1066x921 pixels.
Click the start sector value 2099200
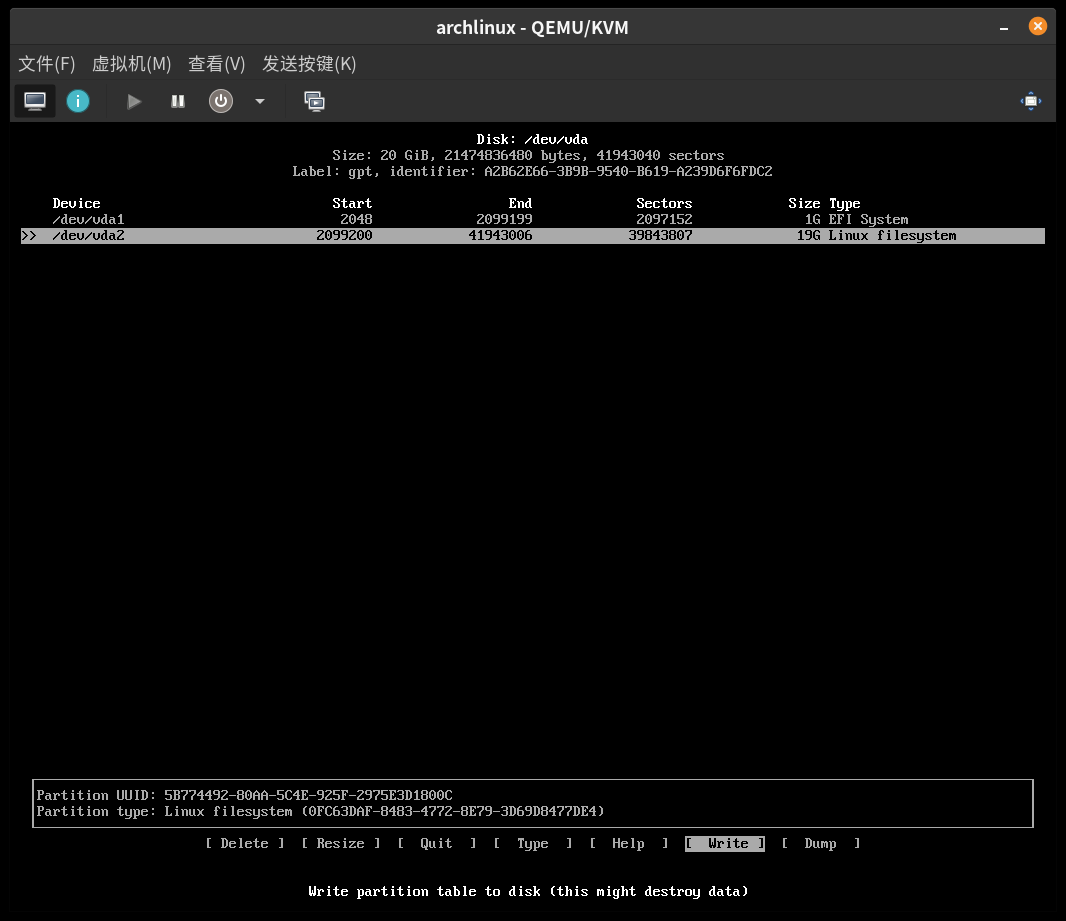point(344,236)
